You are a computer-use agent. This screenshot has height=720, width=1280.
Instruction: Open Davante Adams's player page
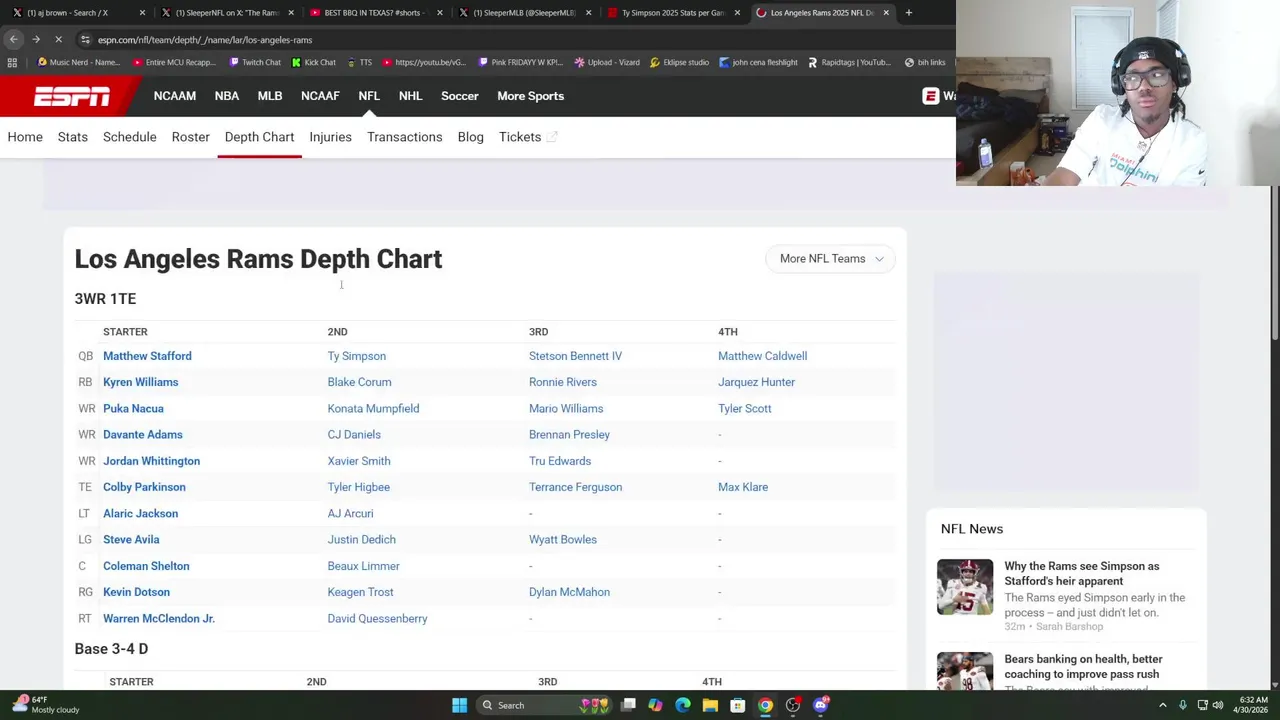click(x=143, y=434)
